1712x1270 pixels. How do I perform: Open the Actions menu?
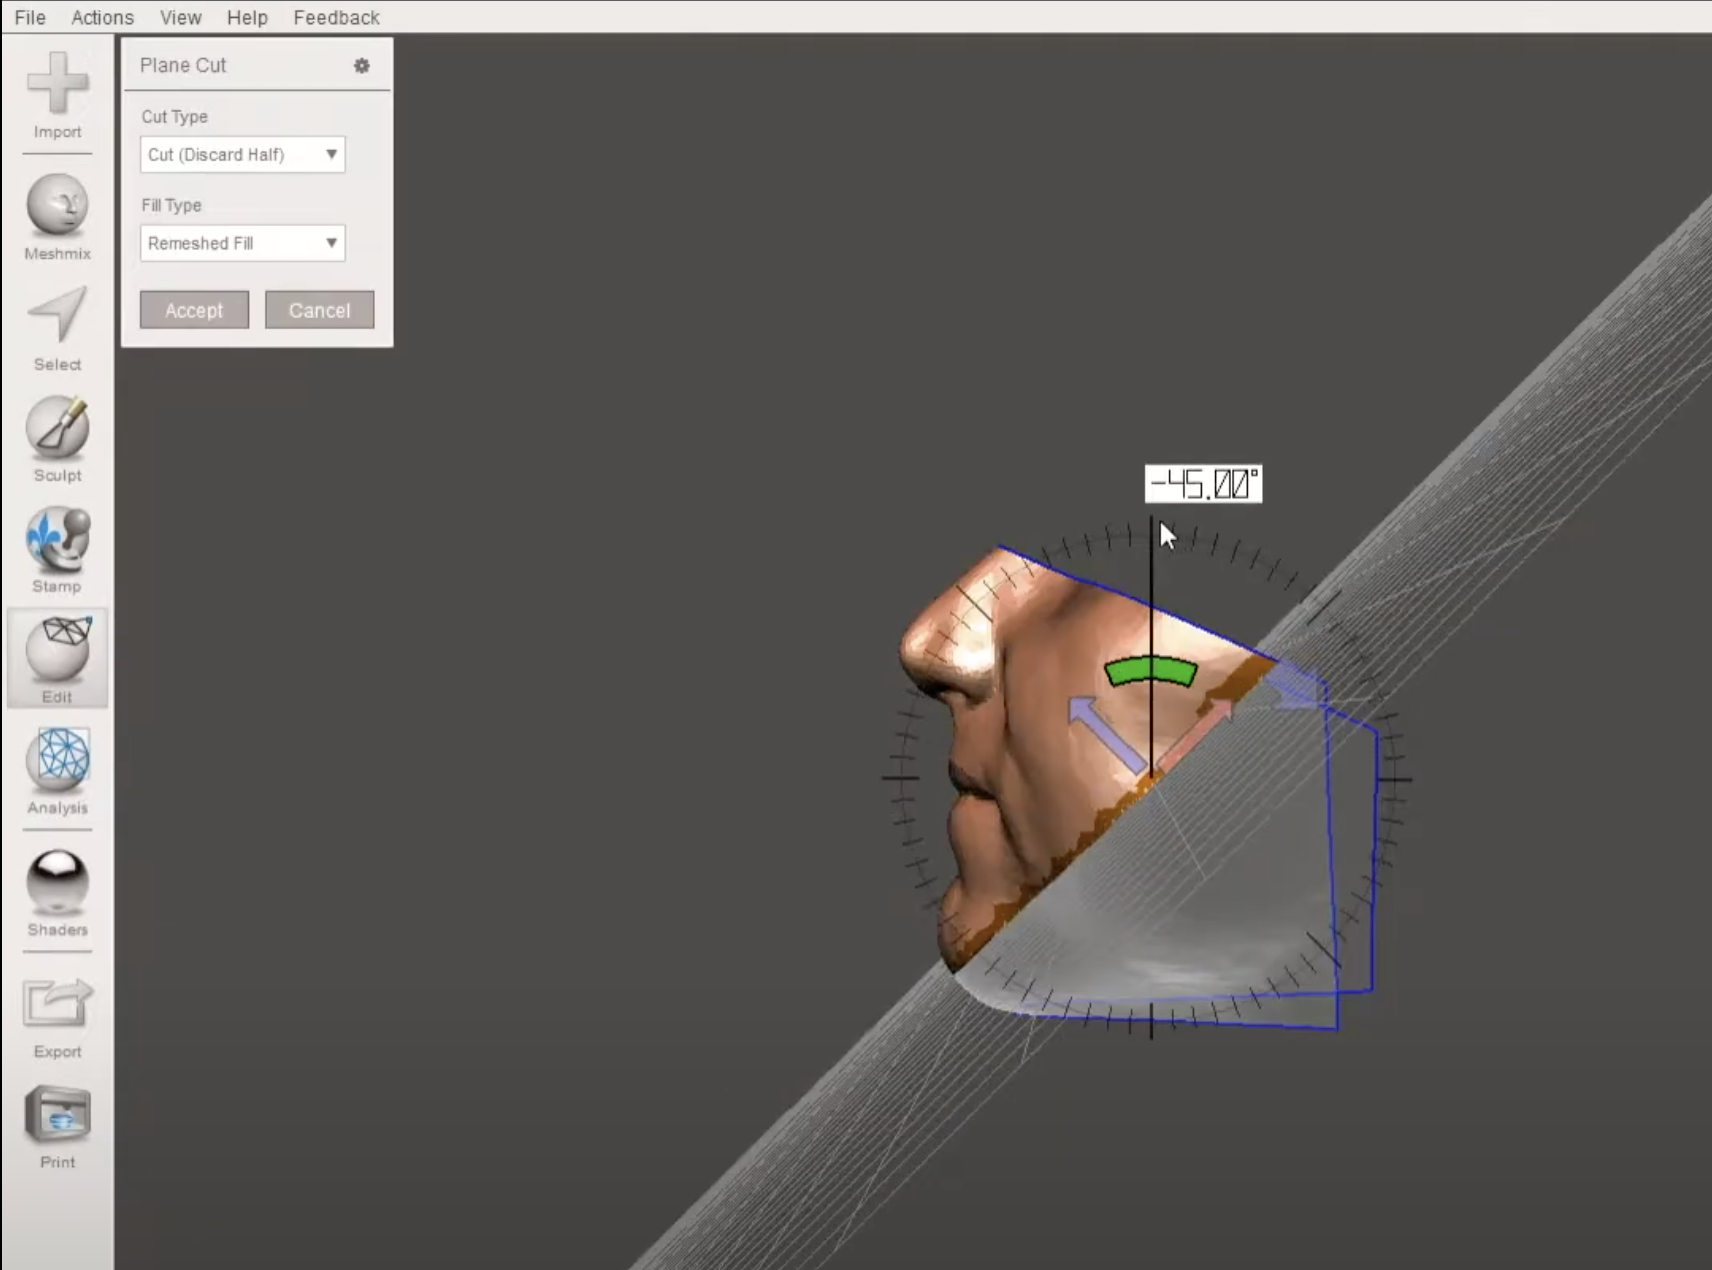(101, 17)
